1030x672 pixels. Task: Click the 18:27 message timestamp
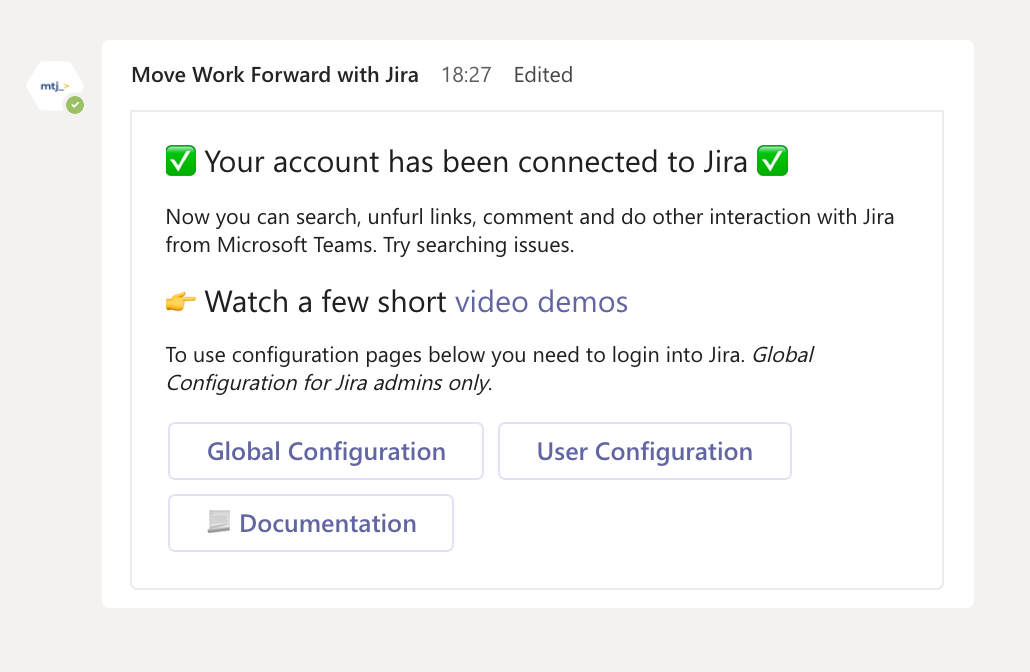pyautogui.click(x=466, y=75)
